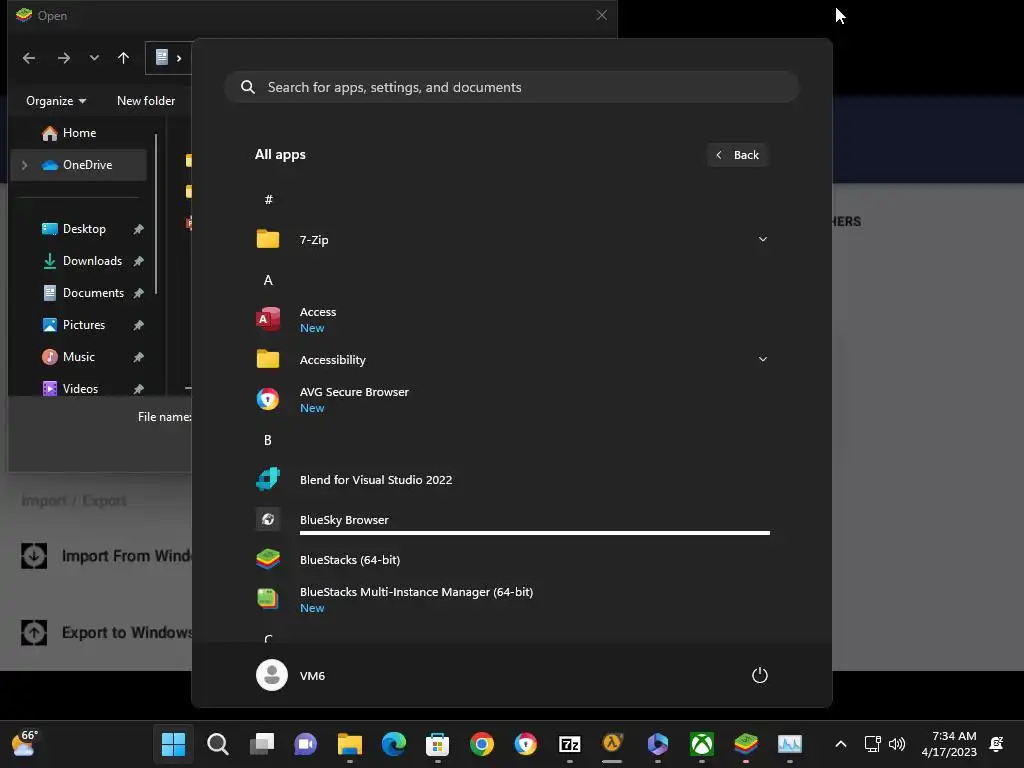Click the address bar documents icon

click(161, 57)
